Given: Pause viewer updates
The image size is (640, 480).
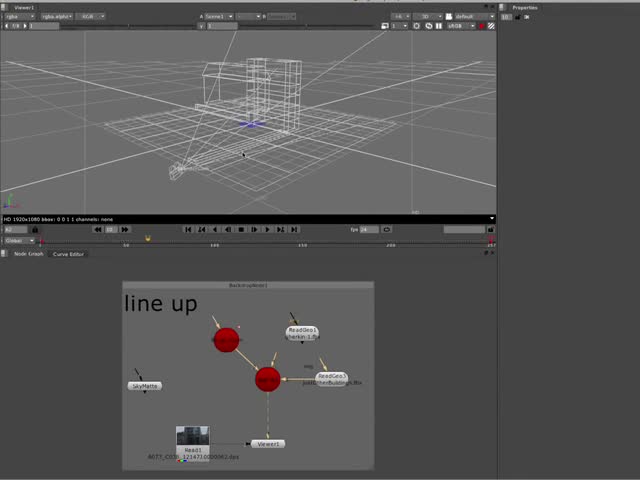Looking at the screenshot, I should coord(439,26).
